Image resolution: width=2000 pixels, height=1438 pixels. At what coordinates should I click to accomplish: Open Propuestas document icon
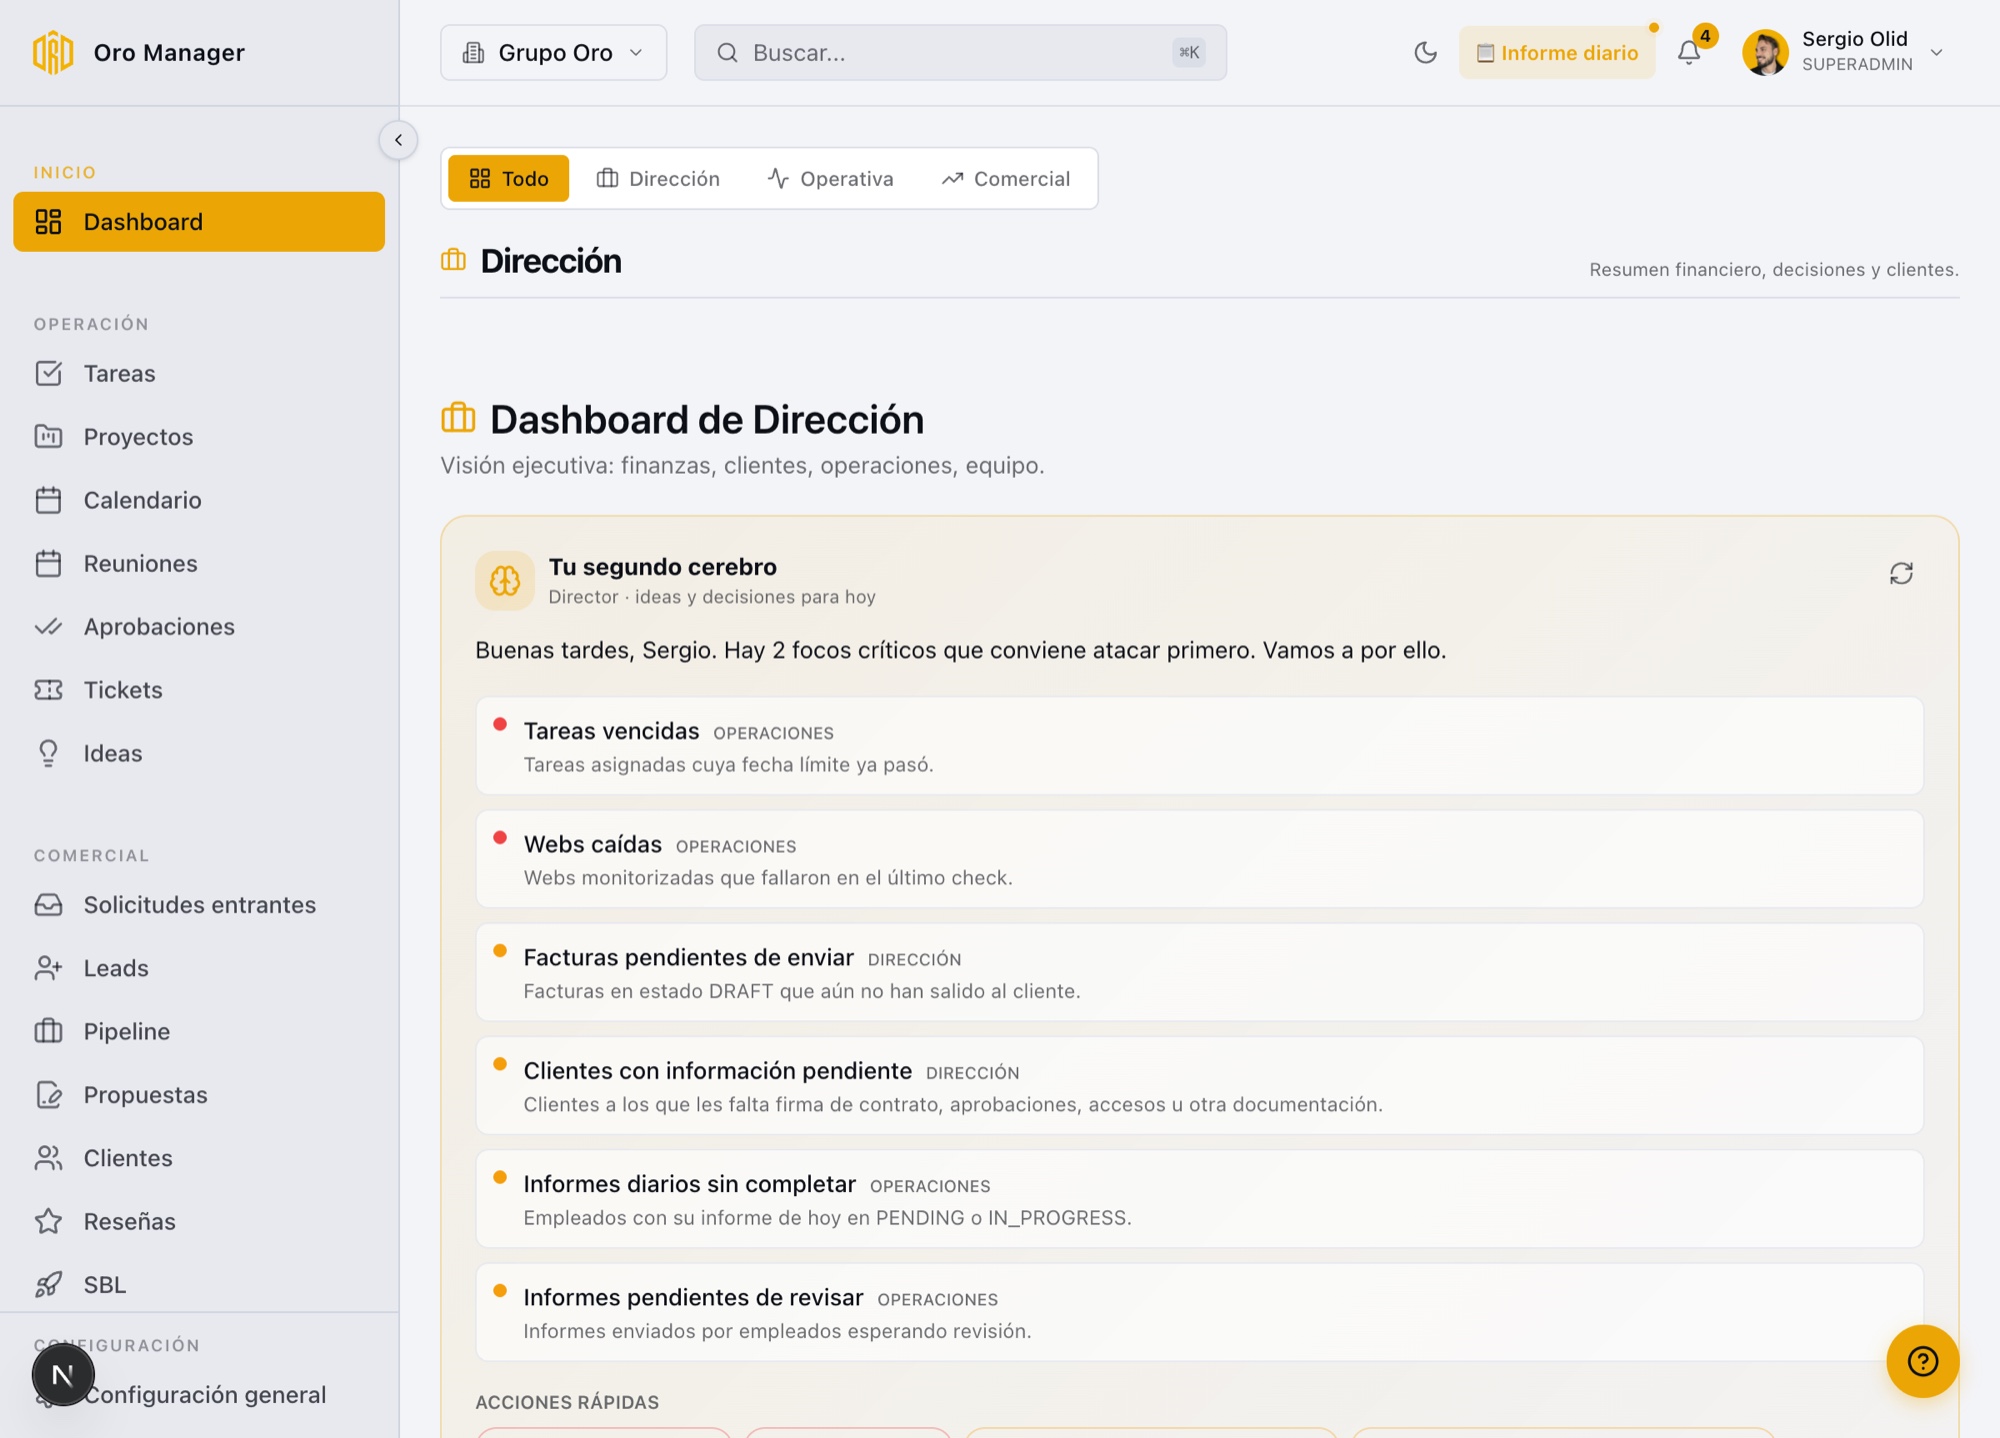pyautogui.click(x=48, y=1094)
